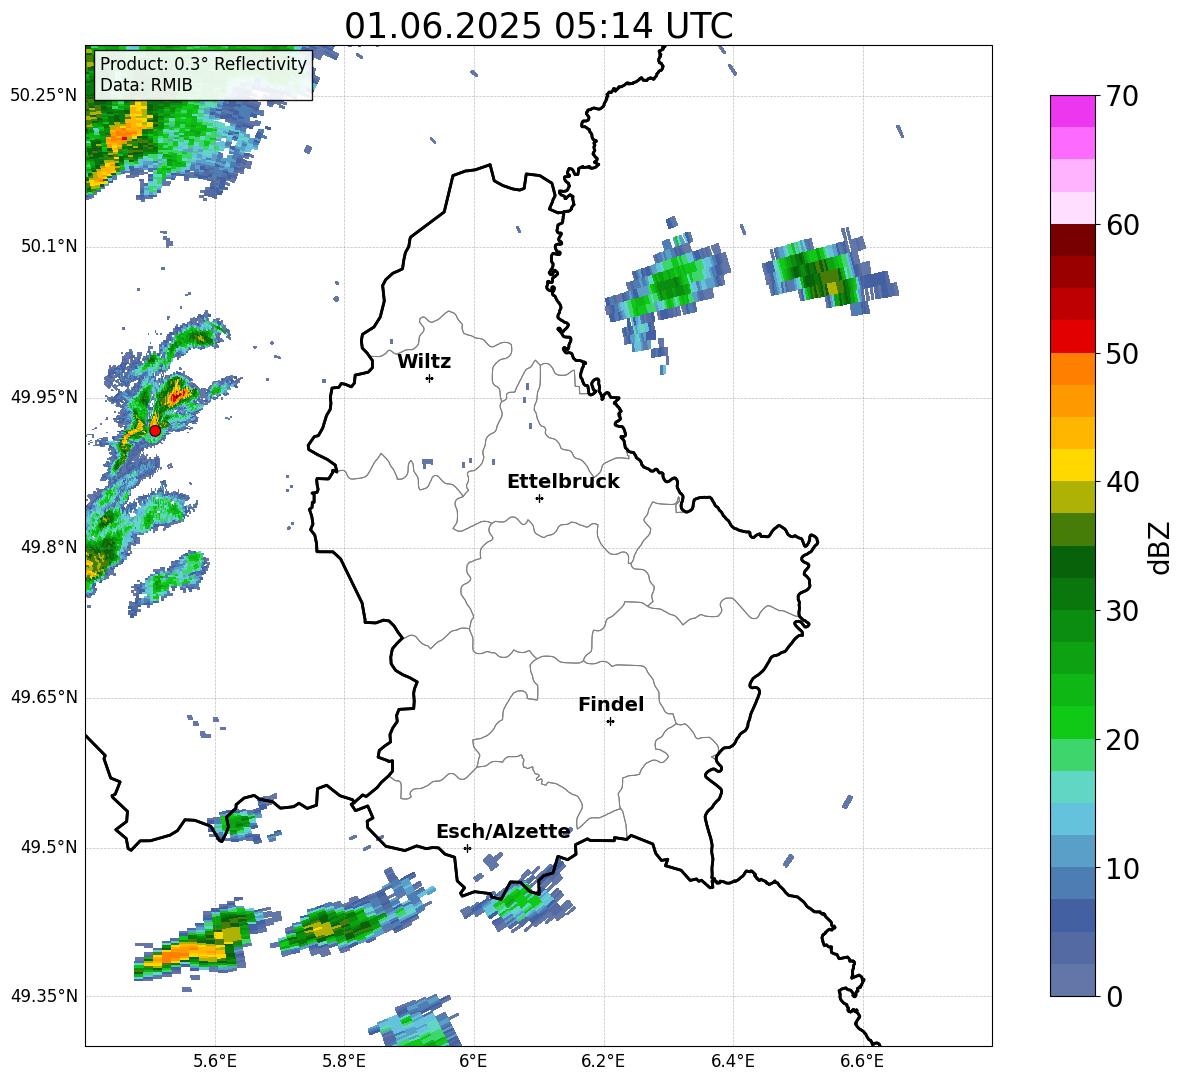Viewport: 1184px width, 1081px height.
Task: Click the colorbar tick label 20
Action: click(1122, 740)
